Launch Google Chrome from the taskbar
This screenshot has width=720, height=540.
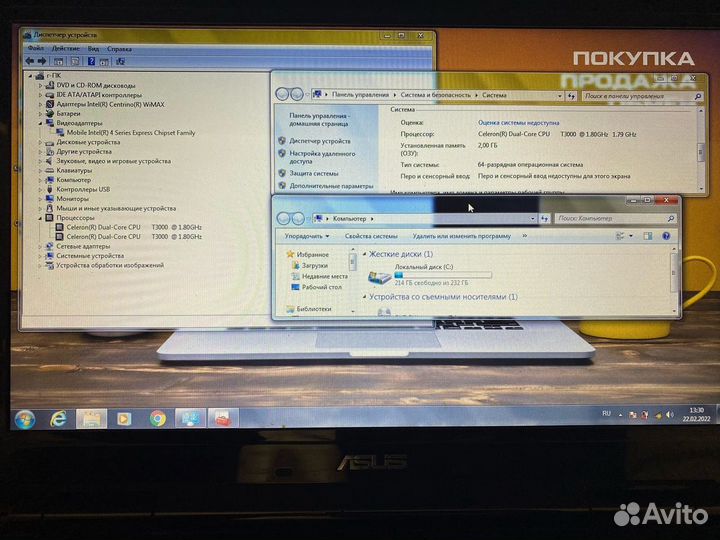tap(158, 419)
